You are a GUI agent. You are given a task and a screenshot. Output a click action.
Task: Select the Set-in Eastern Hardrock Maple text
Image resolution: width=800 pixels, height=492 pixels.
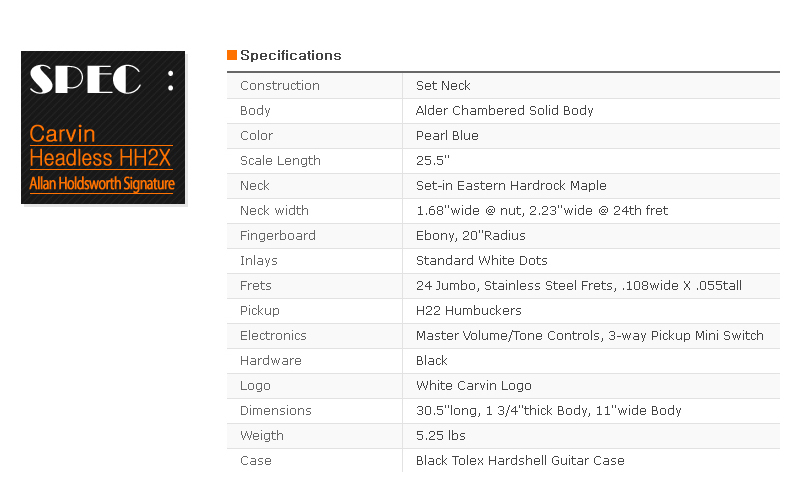511,186
